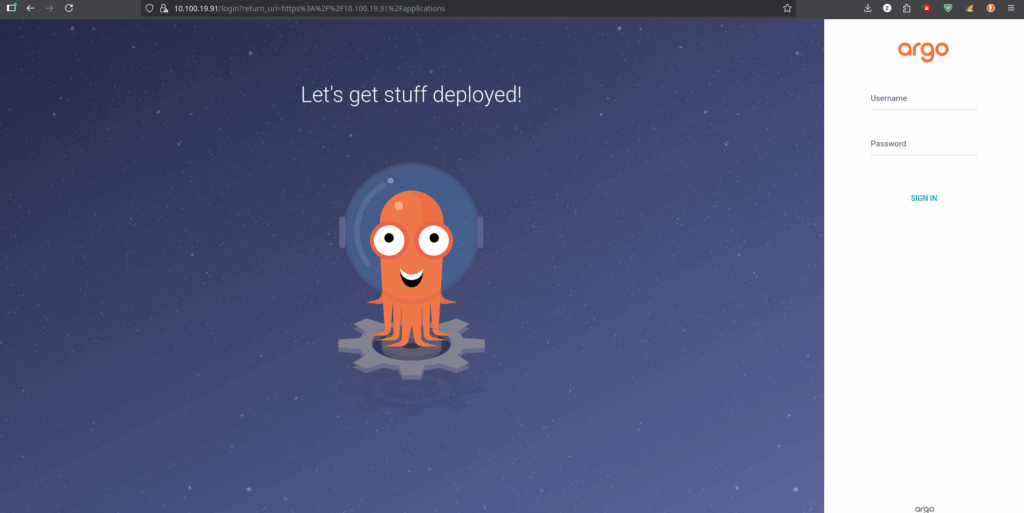Click the SIGN IN button
The height and width of the screenshot is (513, 1024).
[923, 198]
